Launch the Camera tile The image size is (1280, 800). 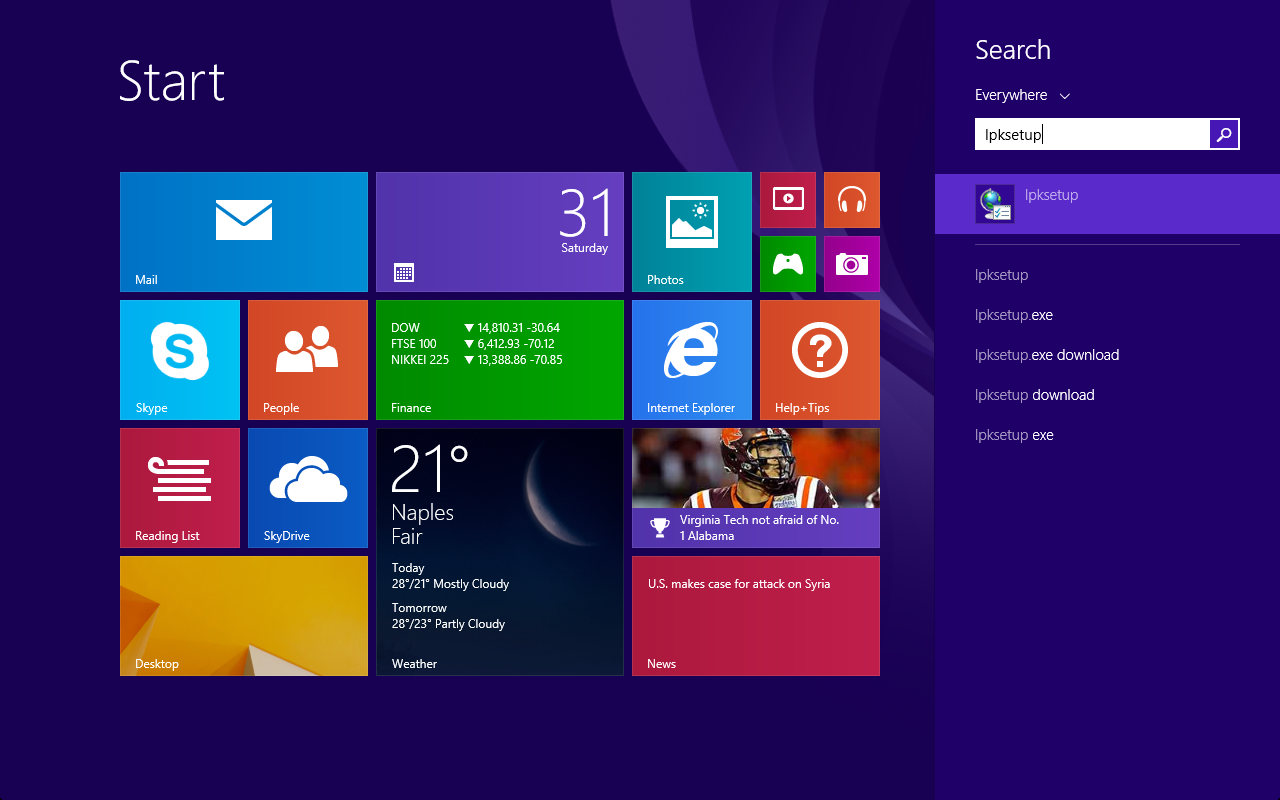pyautogui.click(x=852, y=264)
